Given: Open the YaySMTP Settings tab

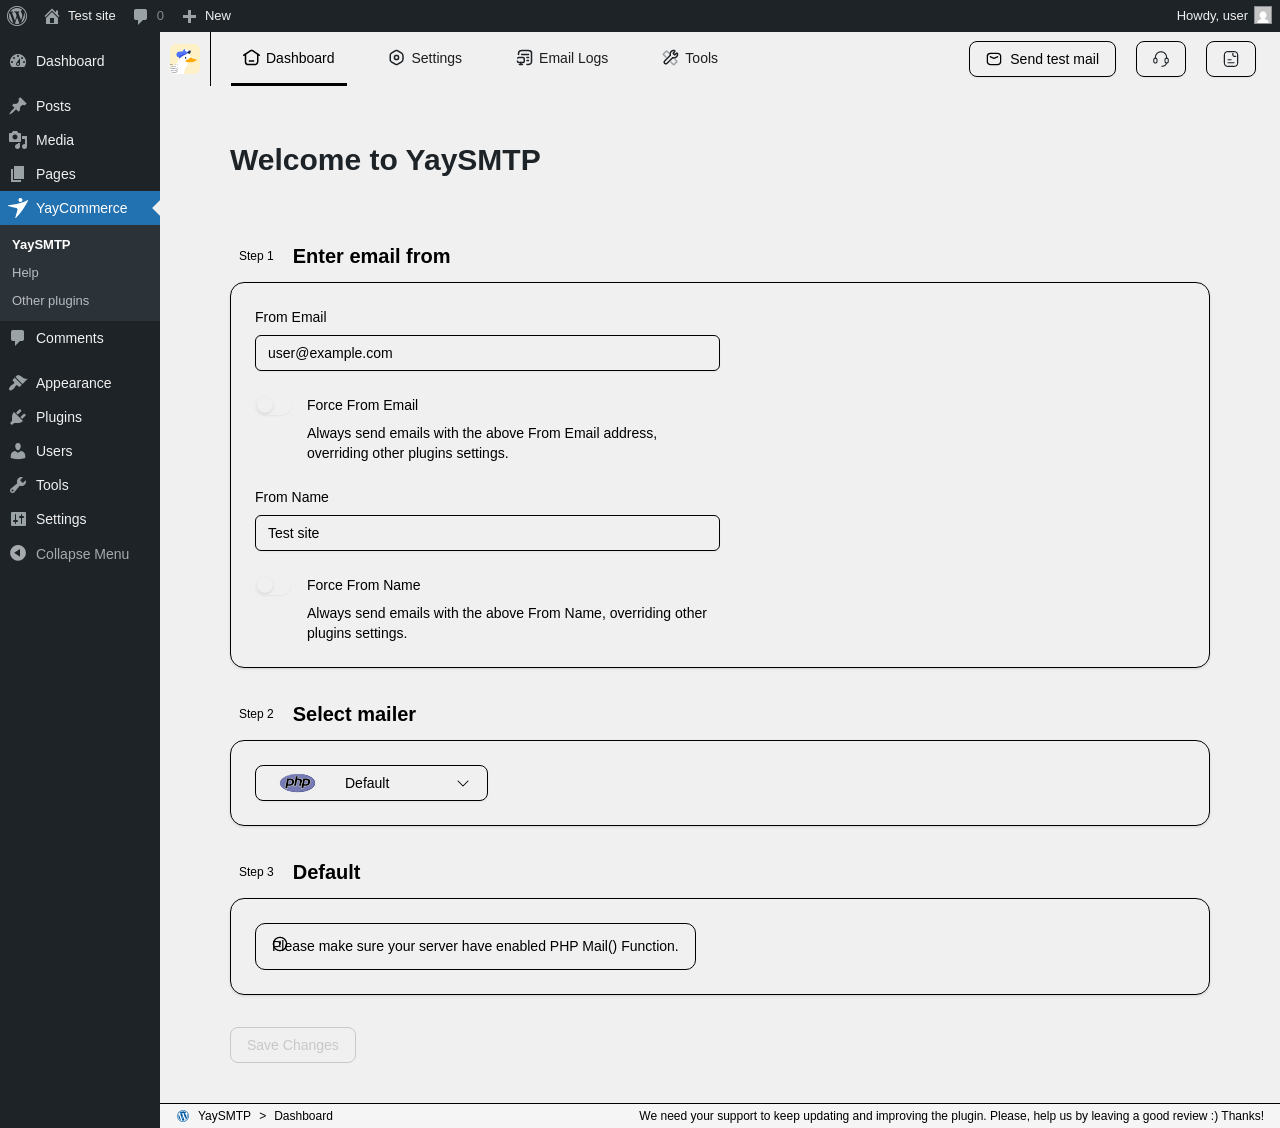Looking at the screenshot, I should coord(425,58).
